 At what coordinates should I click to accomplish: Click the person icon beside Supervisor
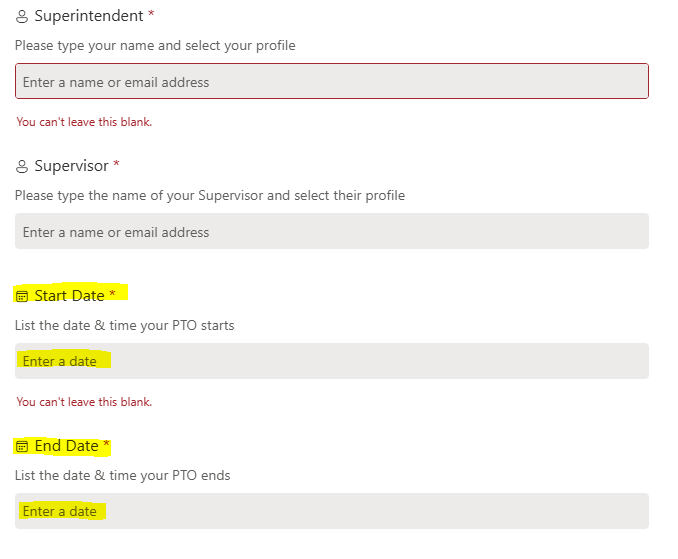22,166
